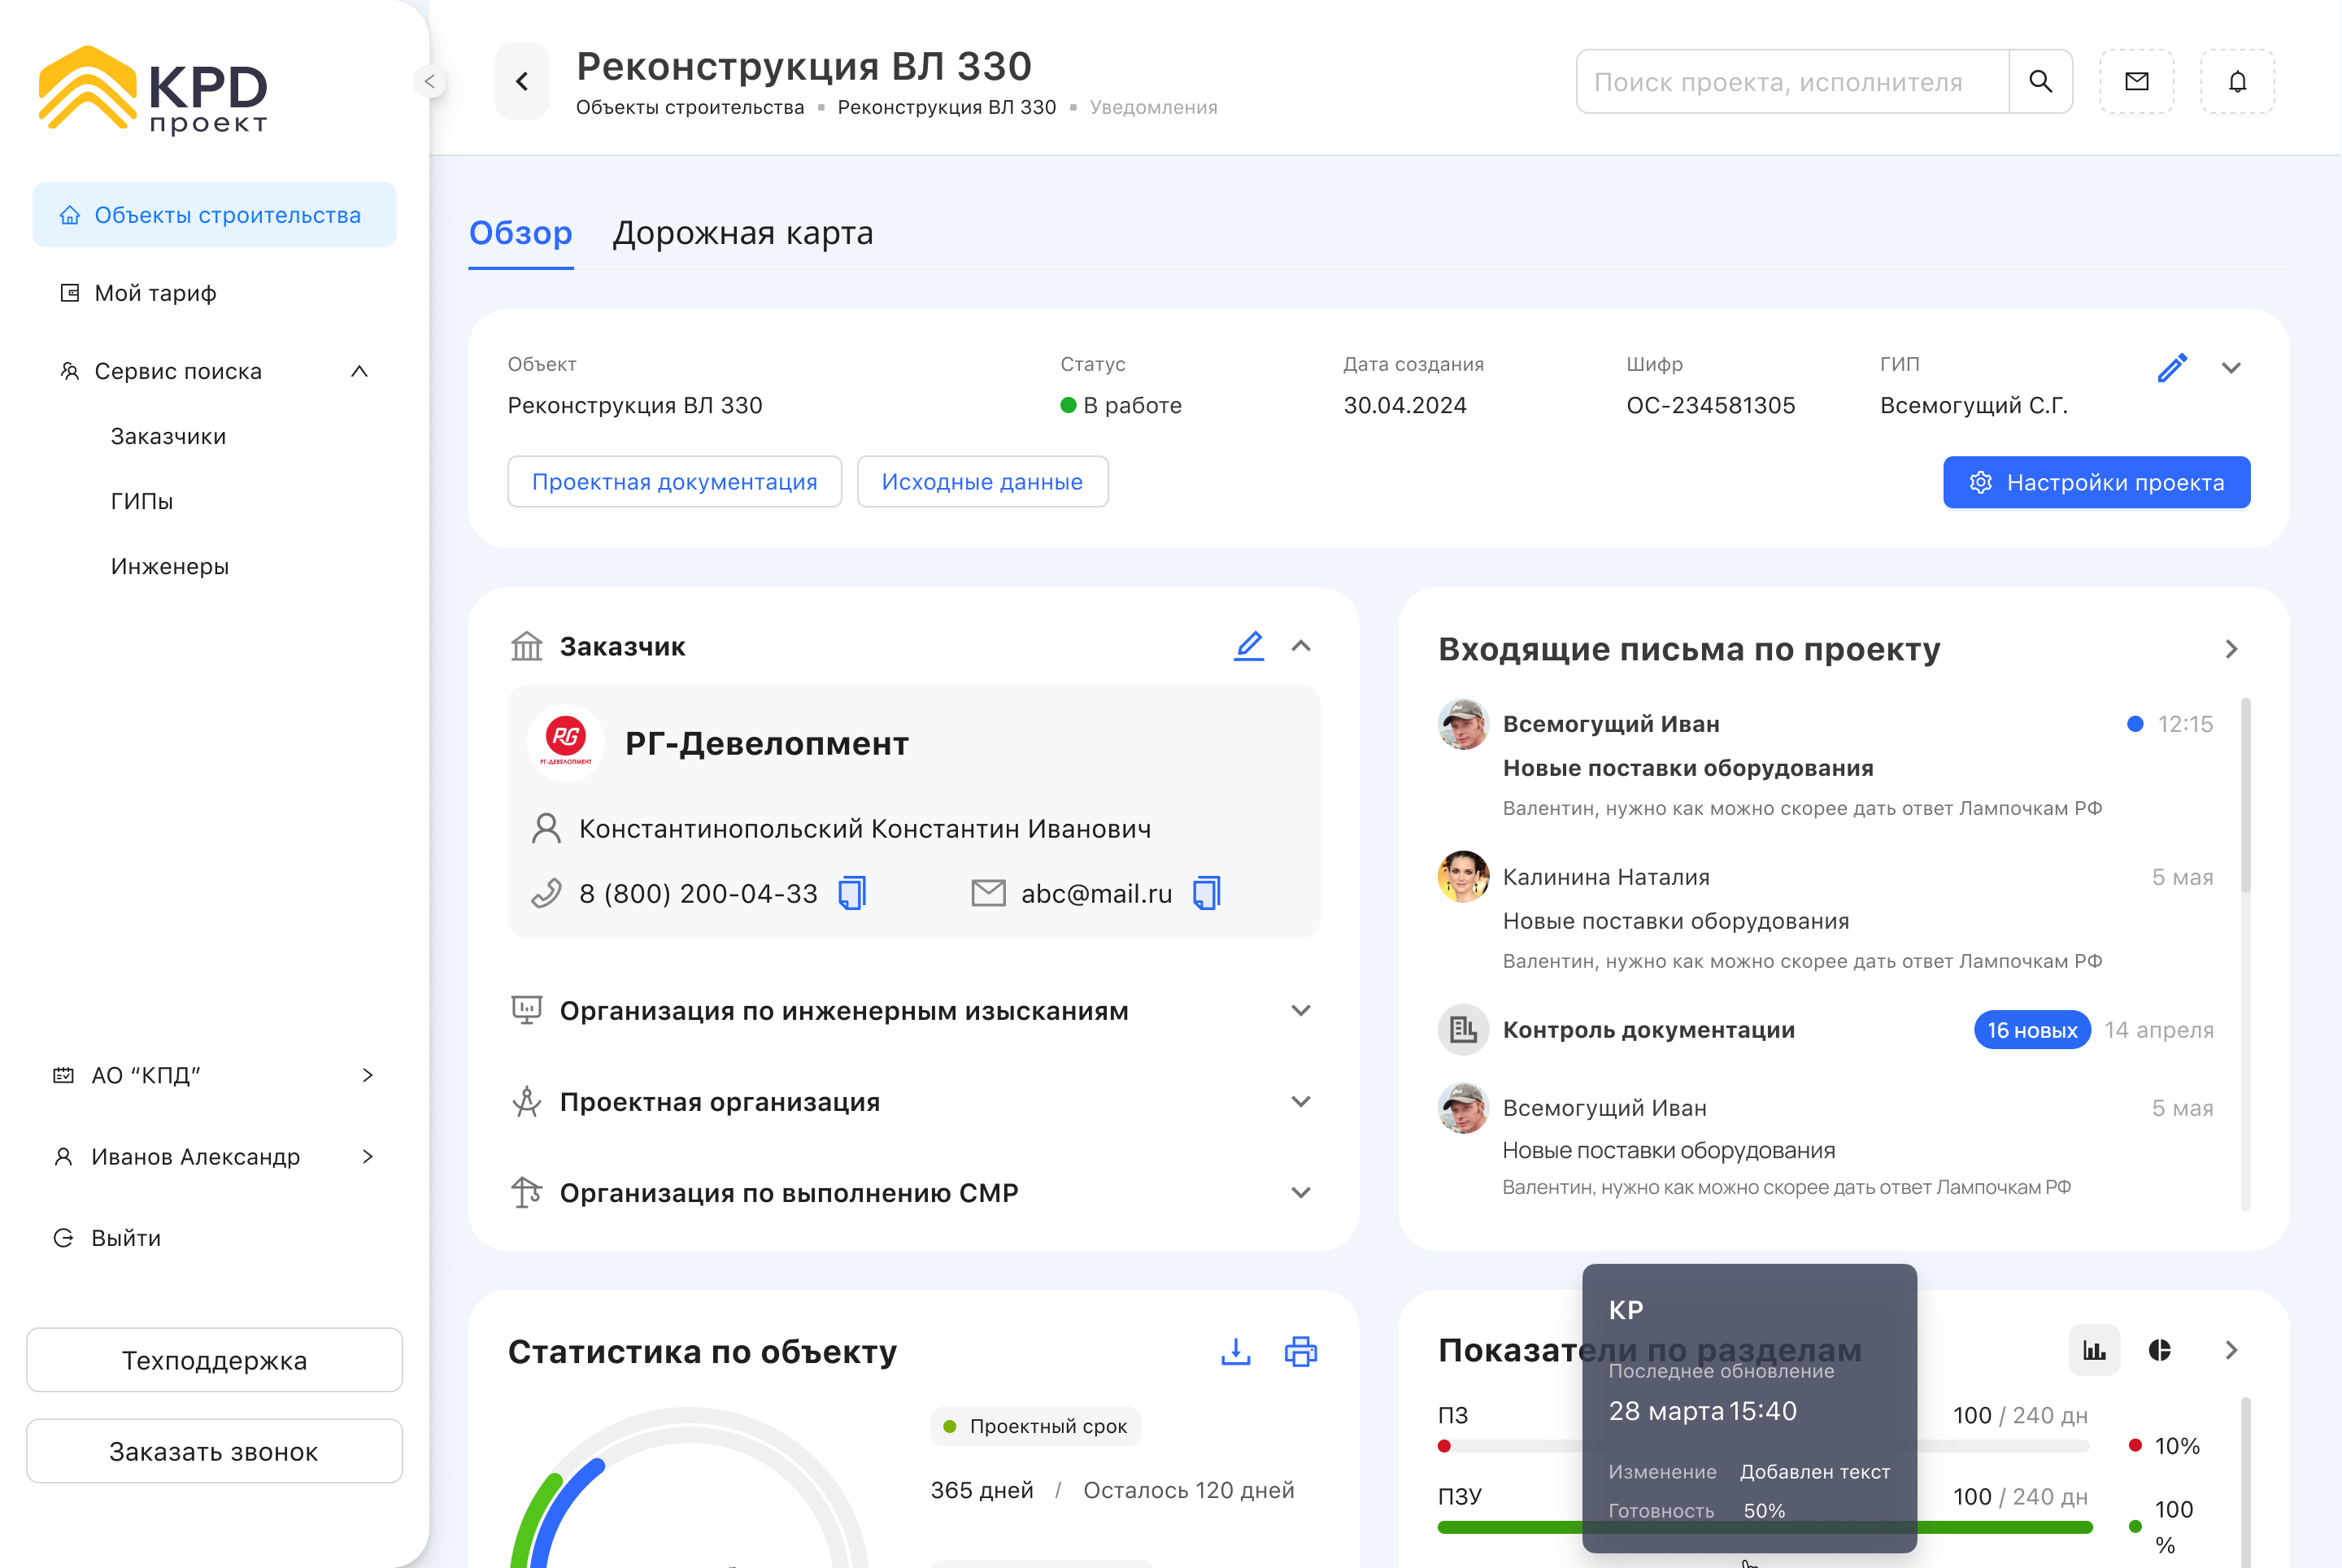Screen dimensions: 2342x1568
Task: Expand the Проектная организация section
Action: pos(1301,1101)
